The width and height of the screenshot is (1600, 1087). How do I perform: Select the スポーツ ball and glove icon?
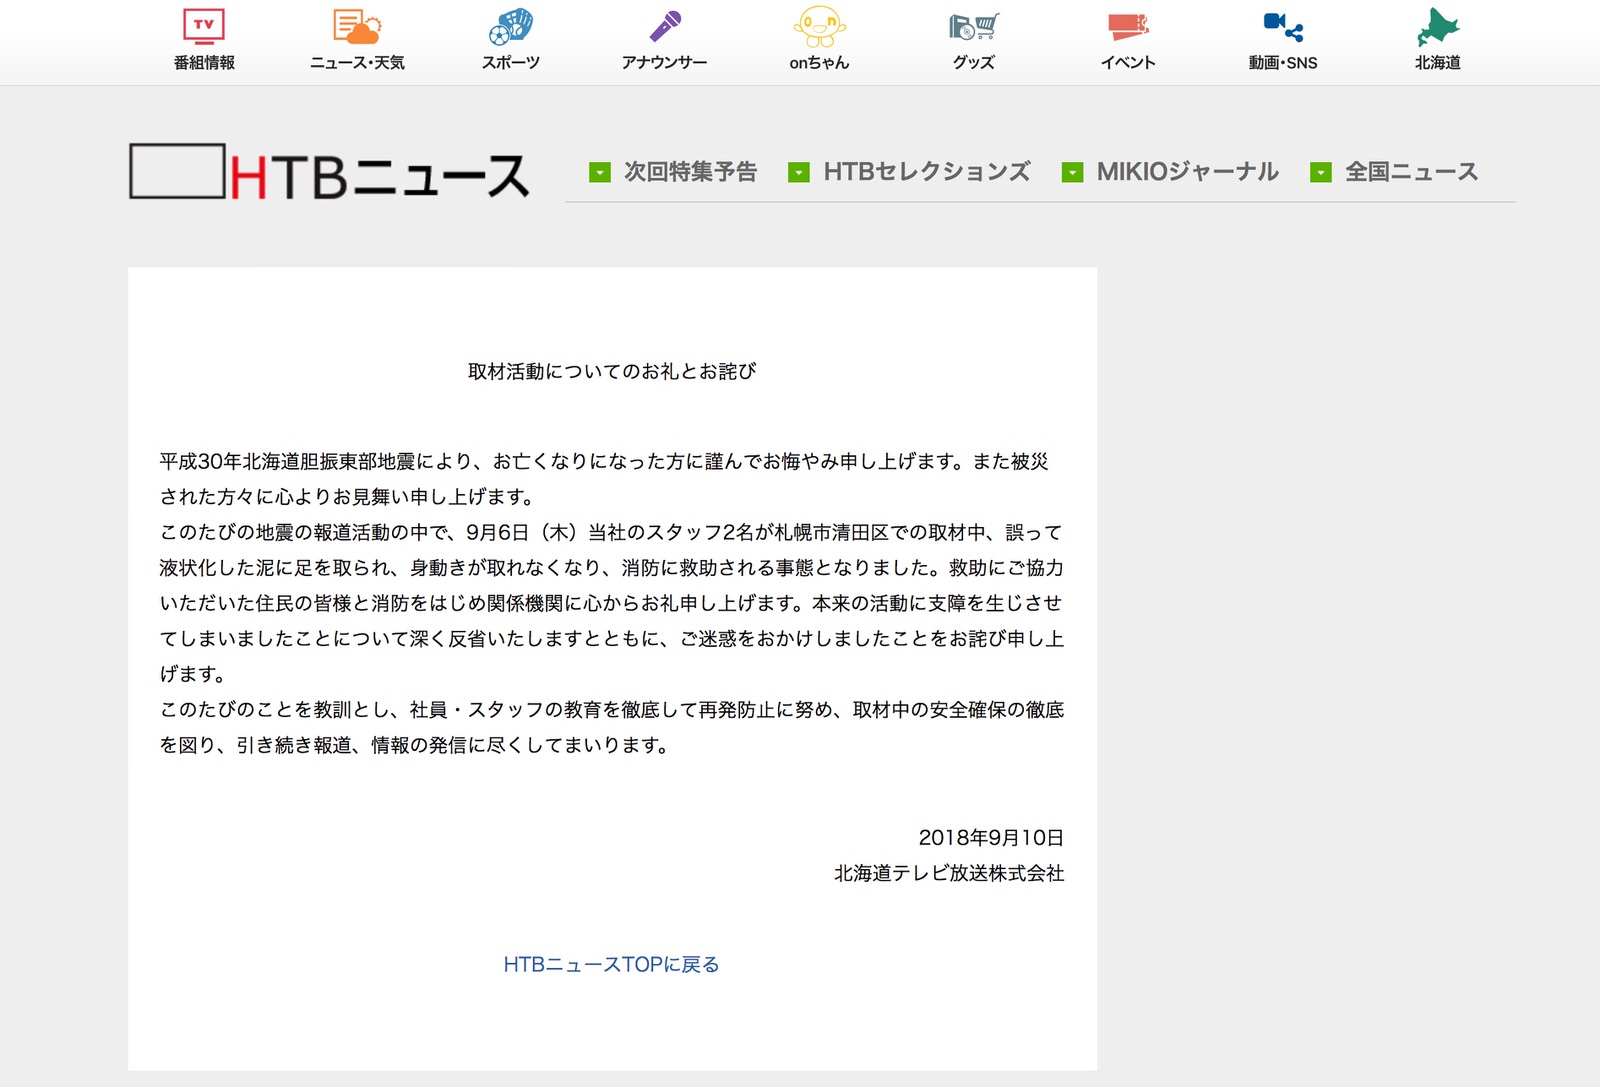point(511,26)
